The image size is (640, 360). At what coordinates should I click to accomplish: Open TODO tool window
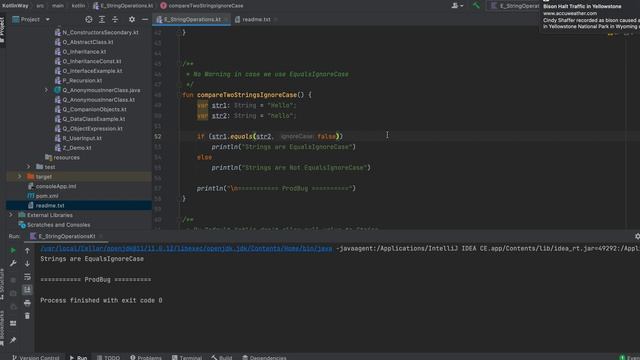109,358
